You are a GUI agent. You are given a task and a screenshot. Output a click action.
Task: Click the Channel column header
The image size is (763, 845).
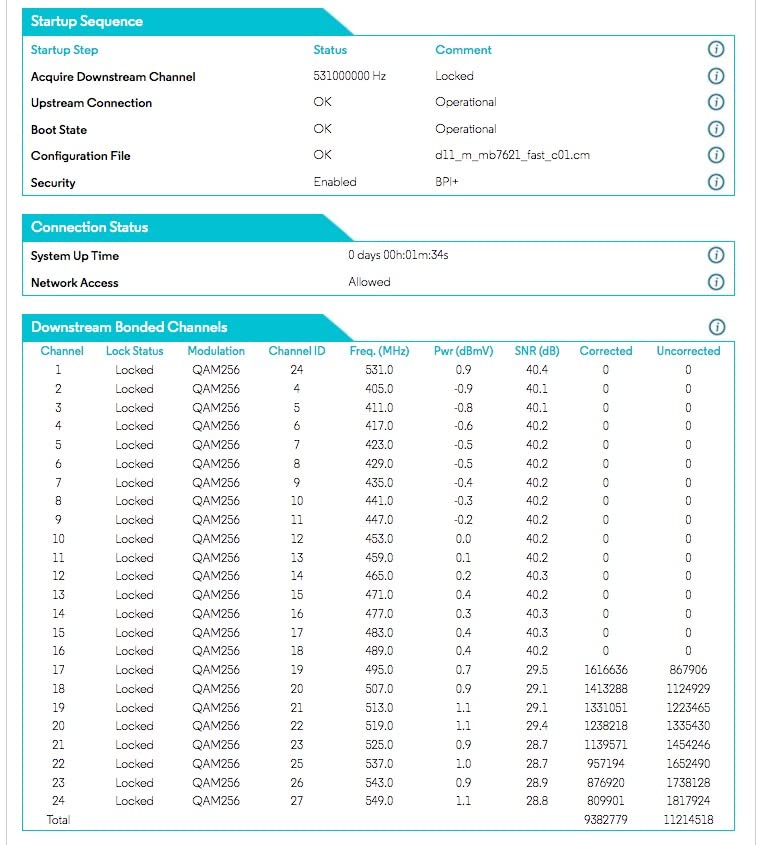pos(62,351)
